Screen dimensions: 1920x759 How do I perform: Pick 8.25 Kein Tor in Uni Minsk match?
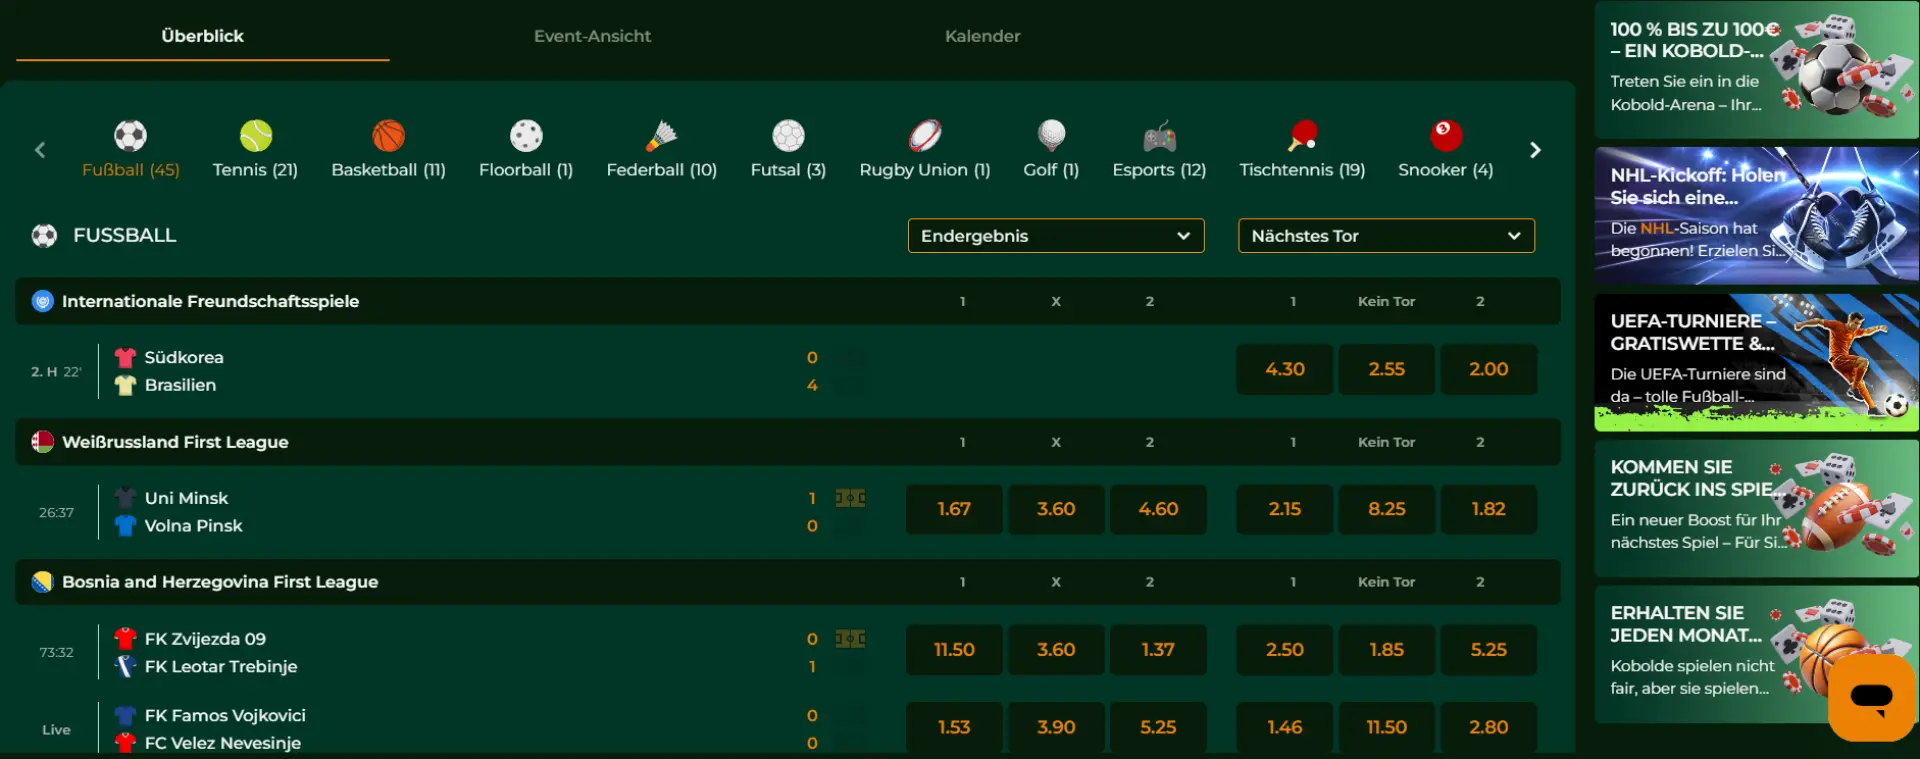pyautogui.click(x=1387, y=509)
